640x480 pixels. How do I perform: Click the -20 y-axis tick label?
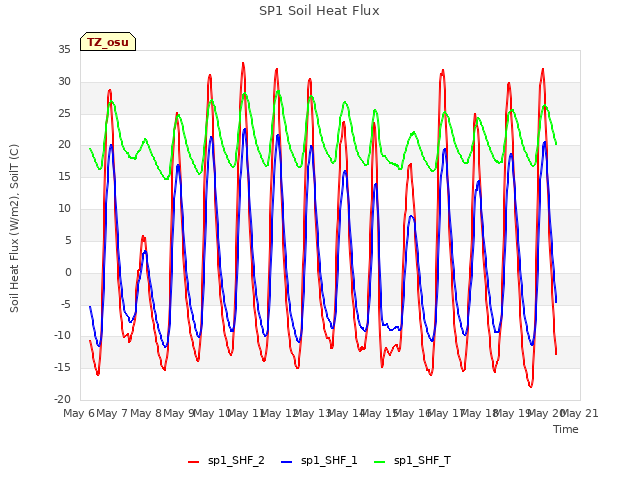tap(62, 399)
